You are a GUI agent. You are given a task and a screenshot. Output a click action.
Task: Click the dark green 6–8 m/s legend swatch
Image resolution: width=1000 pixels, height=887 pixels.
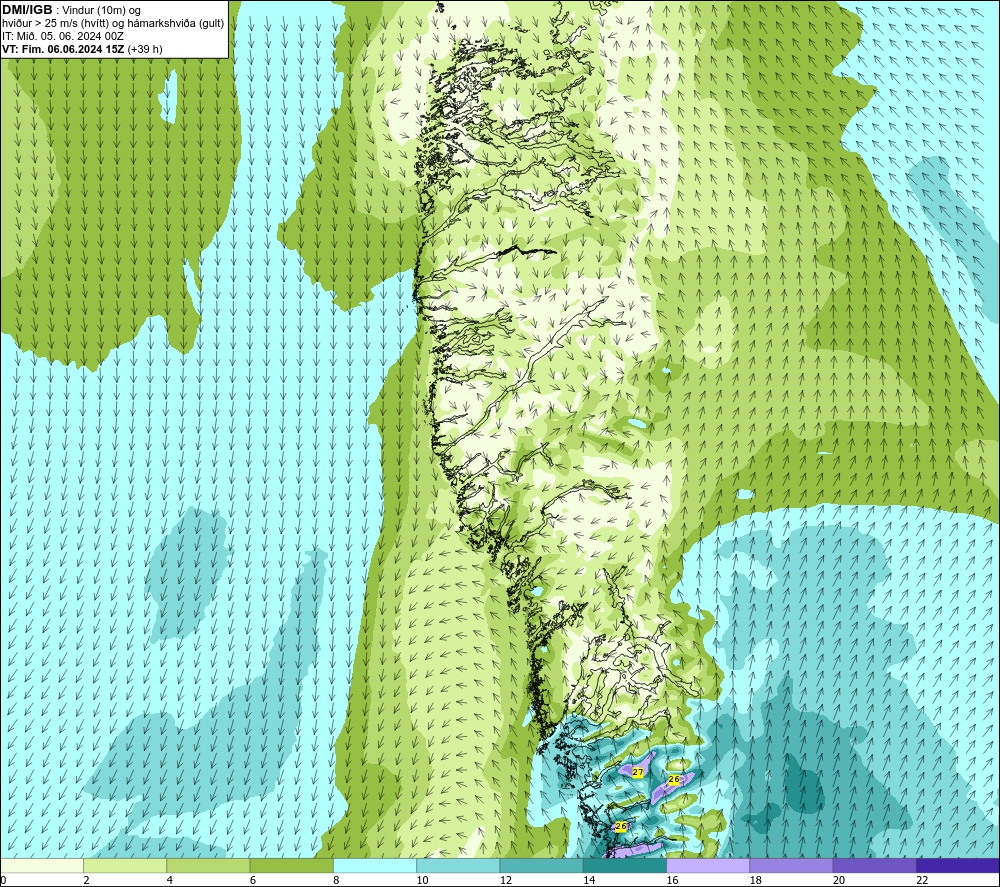click(x=291, y=865)
